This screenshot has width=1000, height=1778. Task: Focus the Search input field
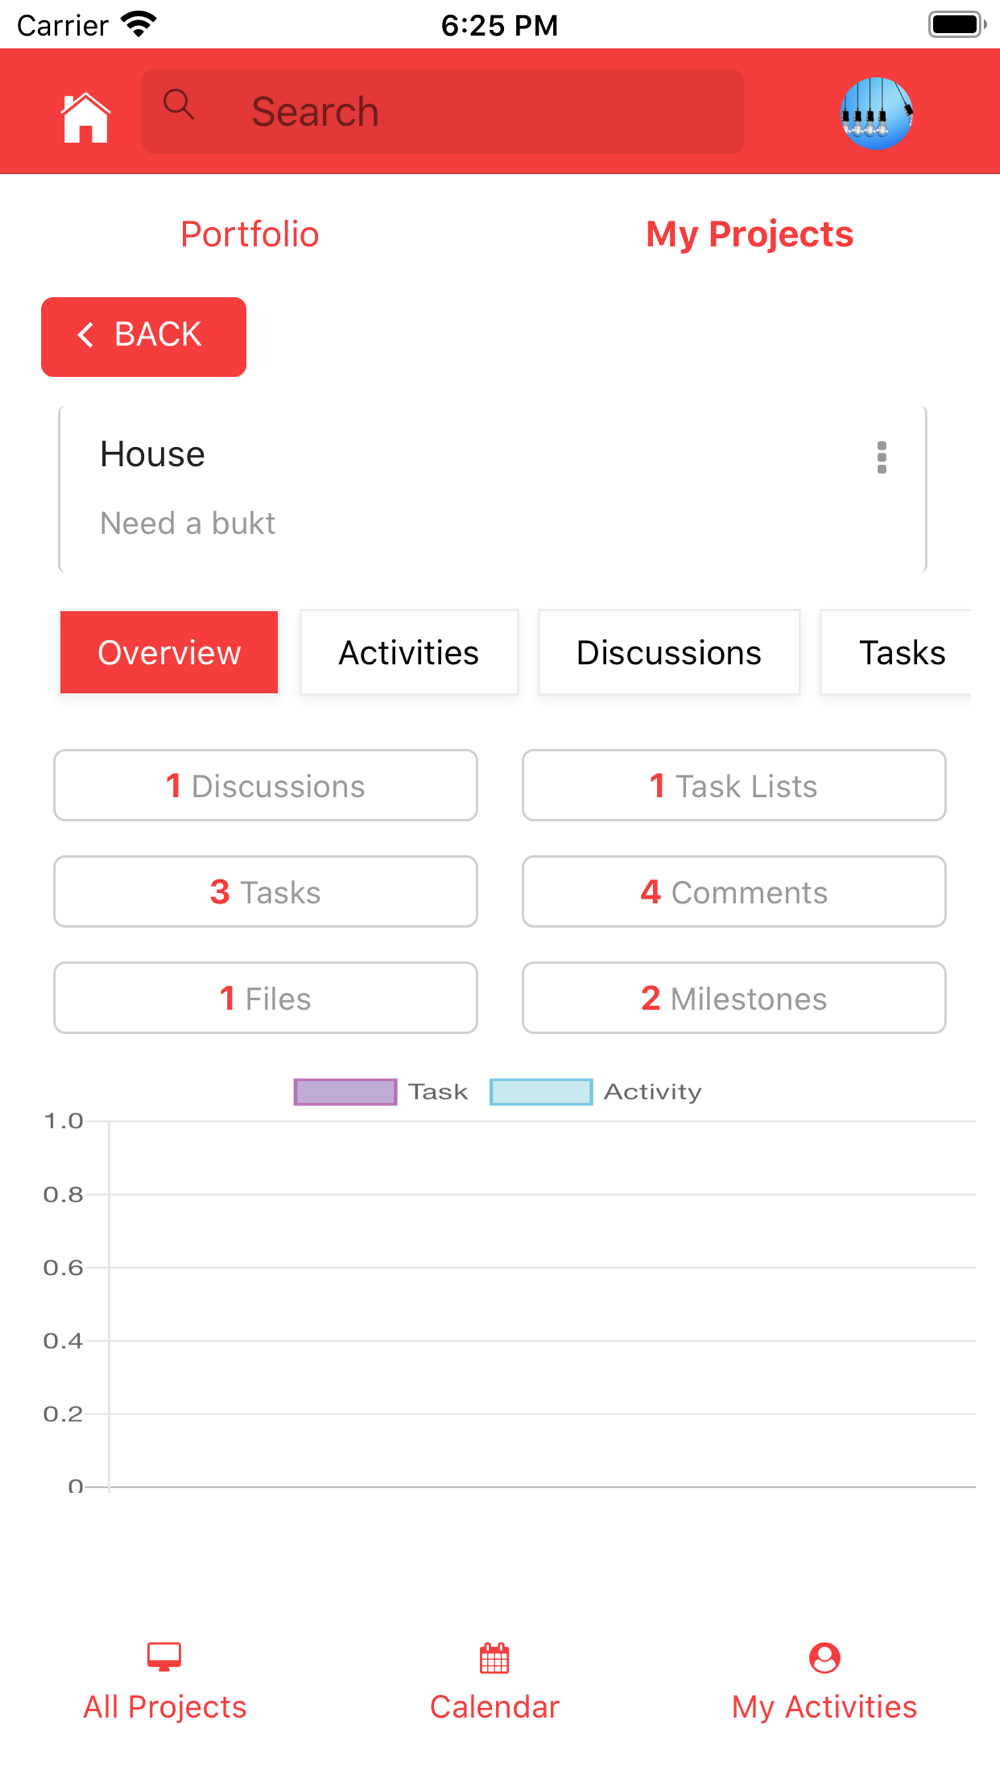click(443, 111)
